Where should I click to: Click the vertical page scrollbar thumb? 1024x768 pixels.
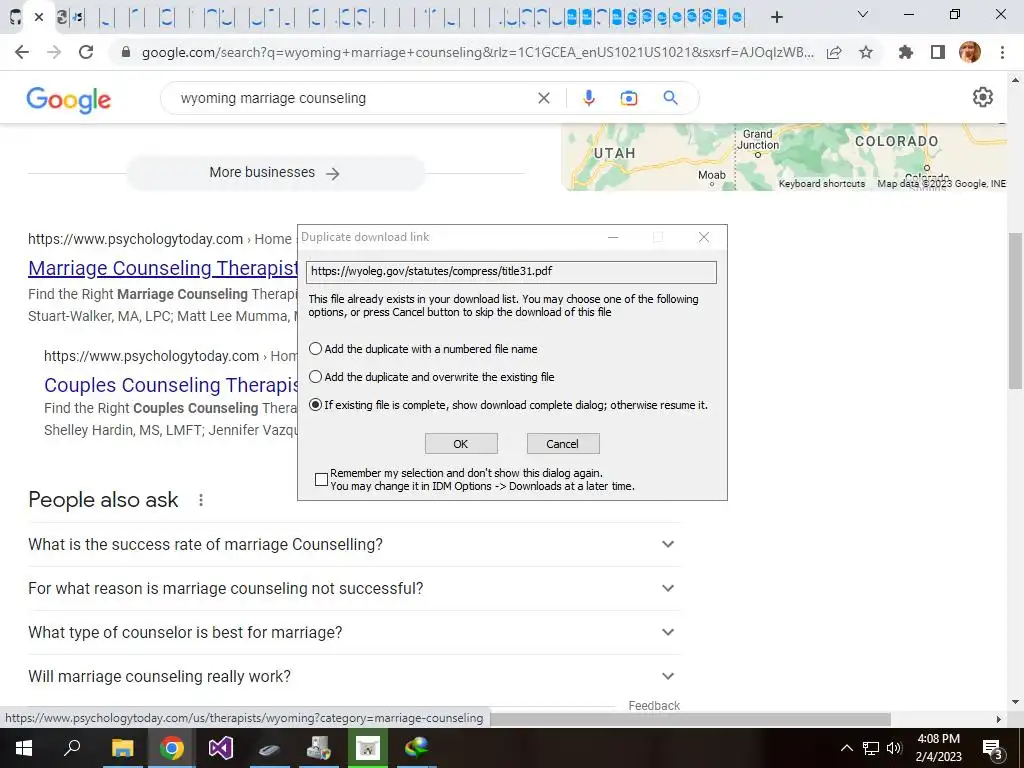[x=1015, y=310]
